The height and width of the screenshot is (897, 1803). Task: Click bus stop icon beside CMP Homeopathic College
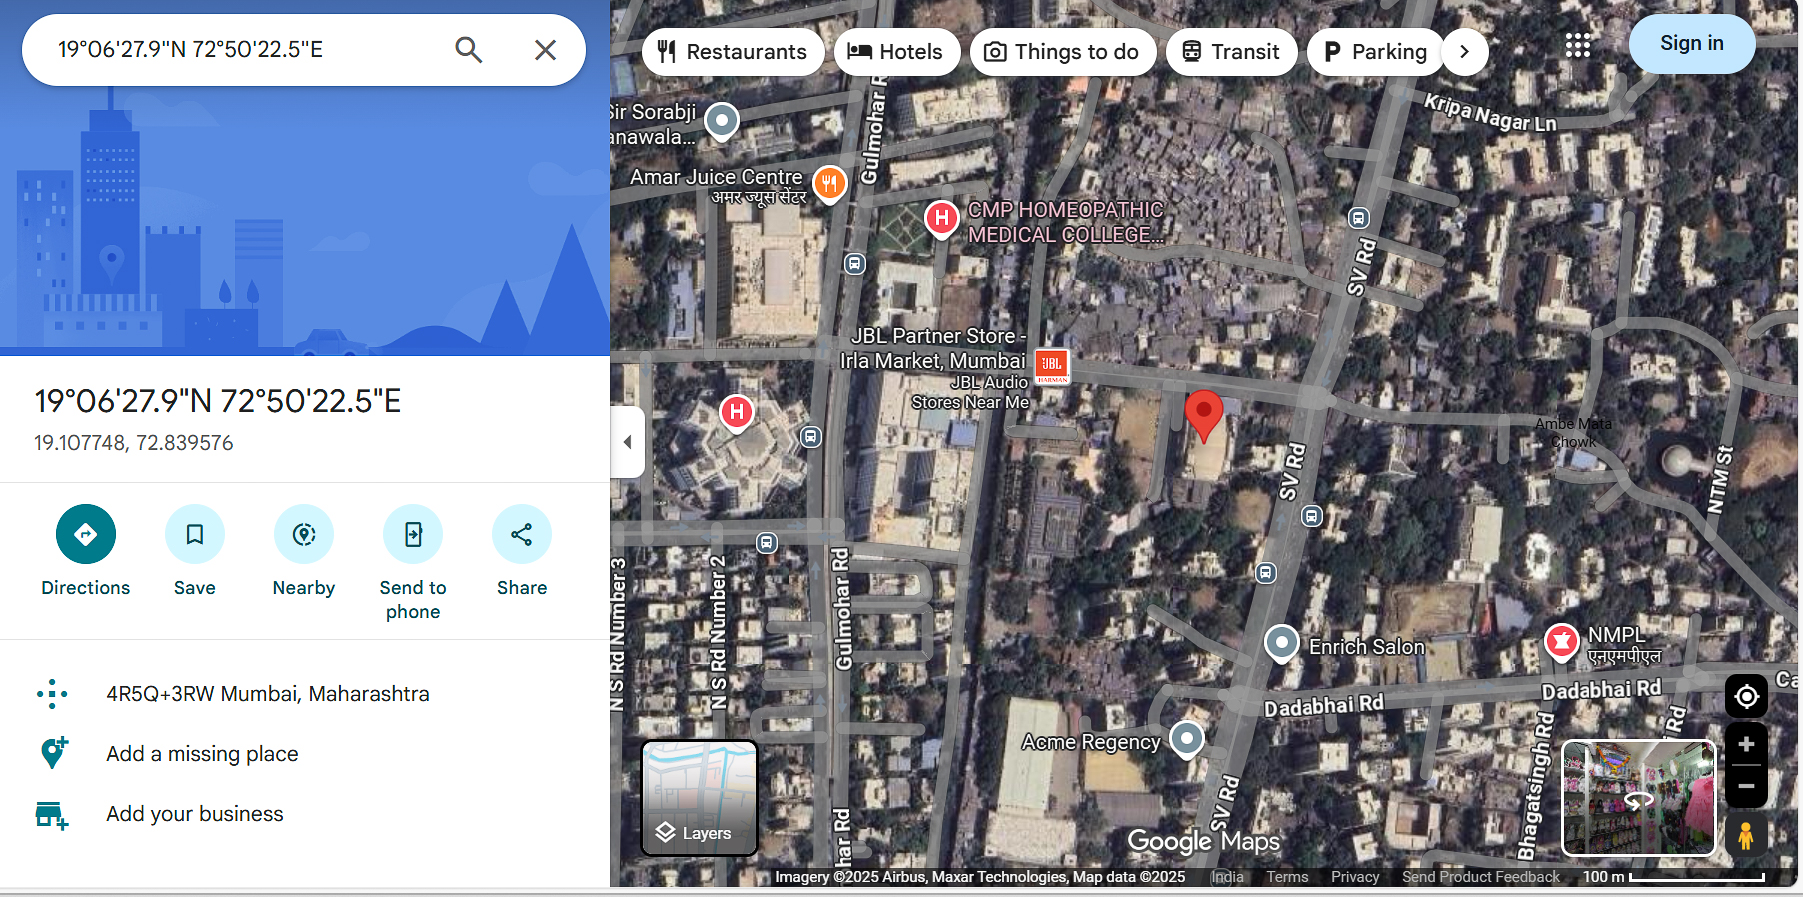tap(854, 264)
